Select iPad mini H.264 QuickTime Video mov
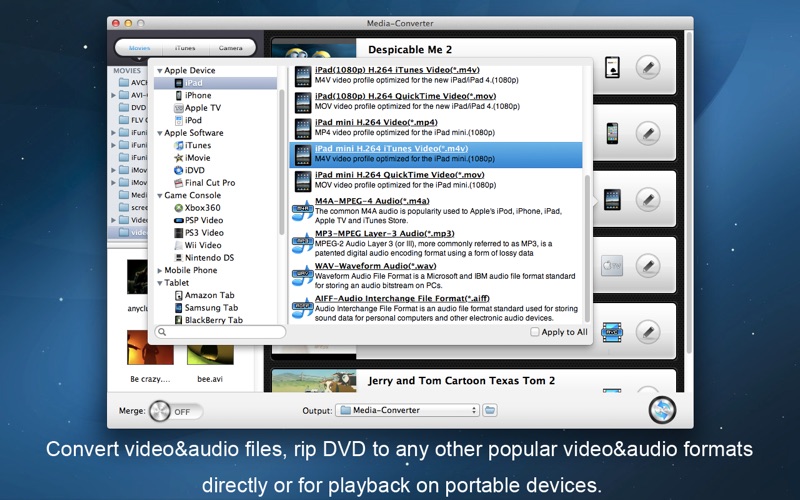The image size is (800, 500). tap(438, 180)
